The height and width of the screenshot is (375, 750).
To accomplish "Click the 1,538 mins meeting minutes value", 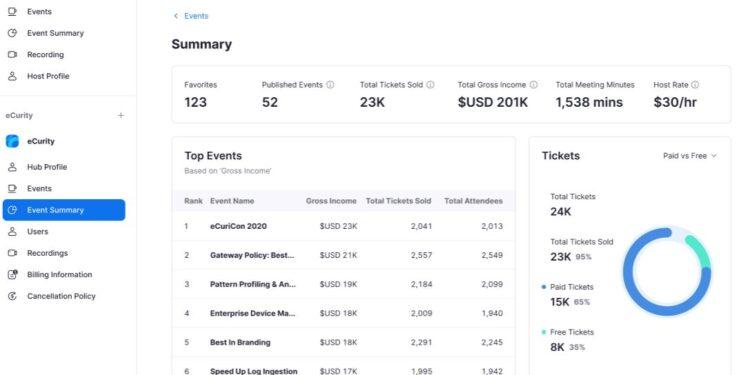I will (589, 102).
